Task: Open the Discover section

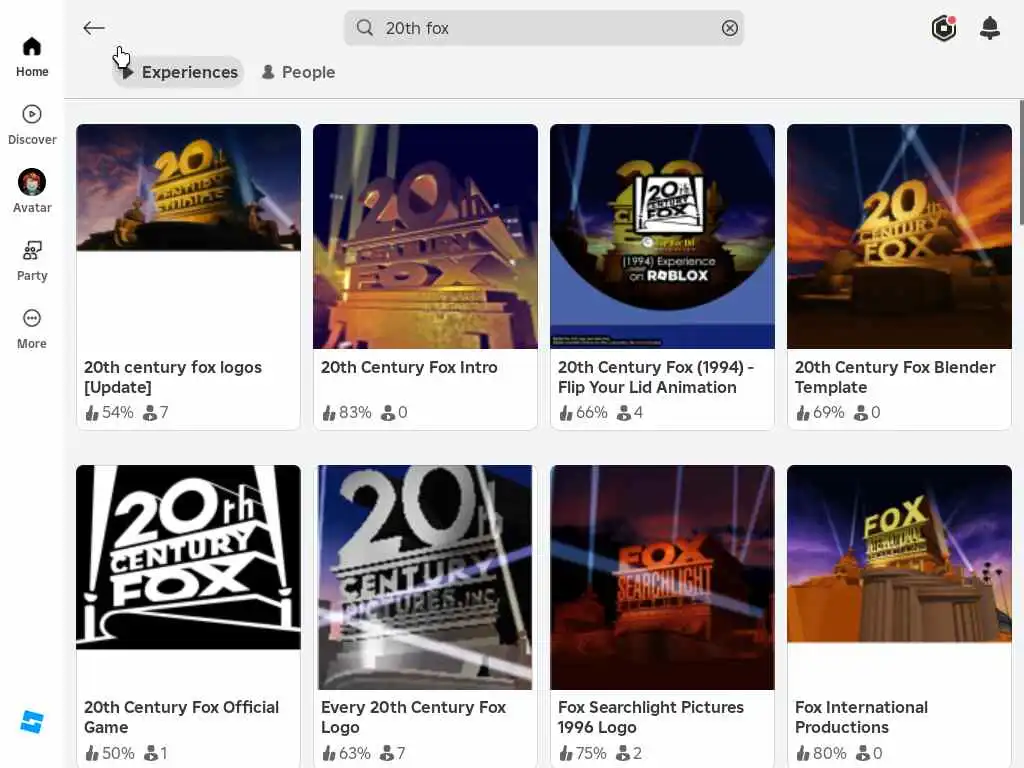Action: coord(32,125)
